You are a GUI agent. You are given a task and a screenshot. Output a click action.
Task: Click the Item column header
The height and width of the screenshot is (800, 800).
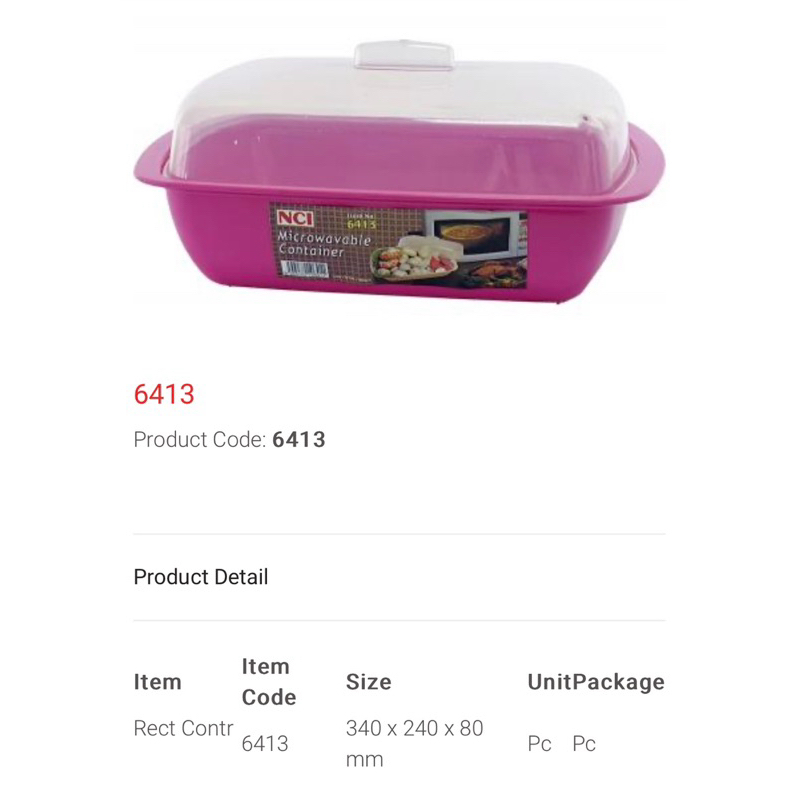(x=158, y=682)
